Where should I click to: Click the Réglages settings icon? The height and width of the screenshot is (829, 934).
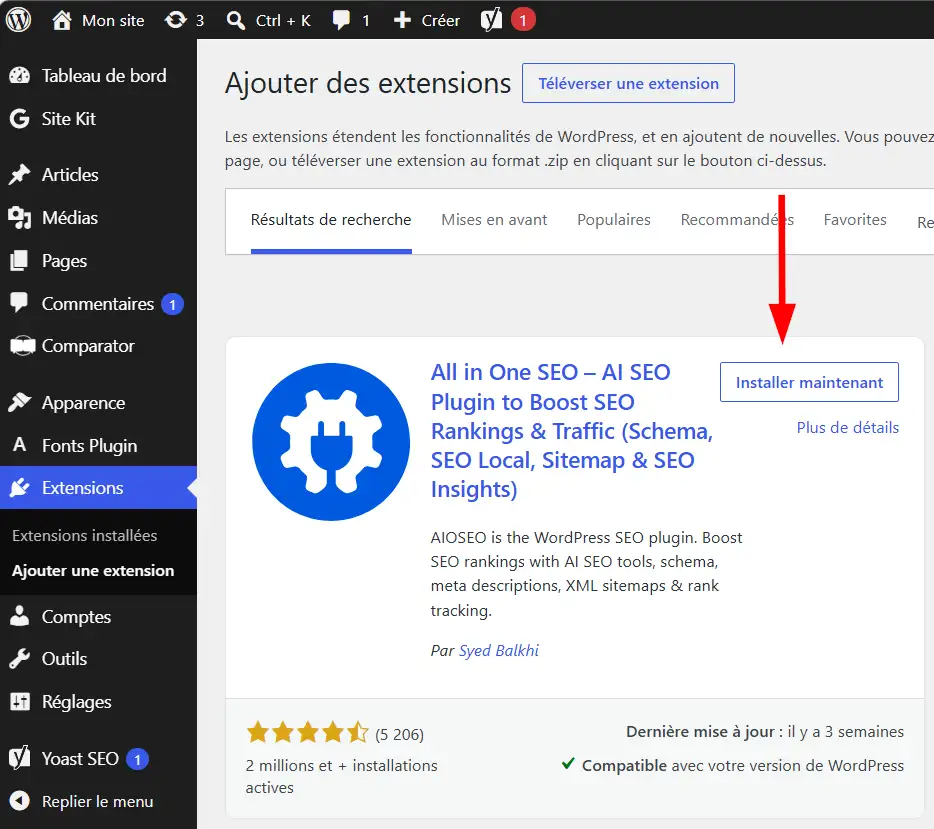20,702
